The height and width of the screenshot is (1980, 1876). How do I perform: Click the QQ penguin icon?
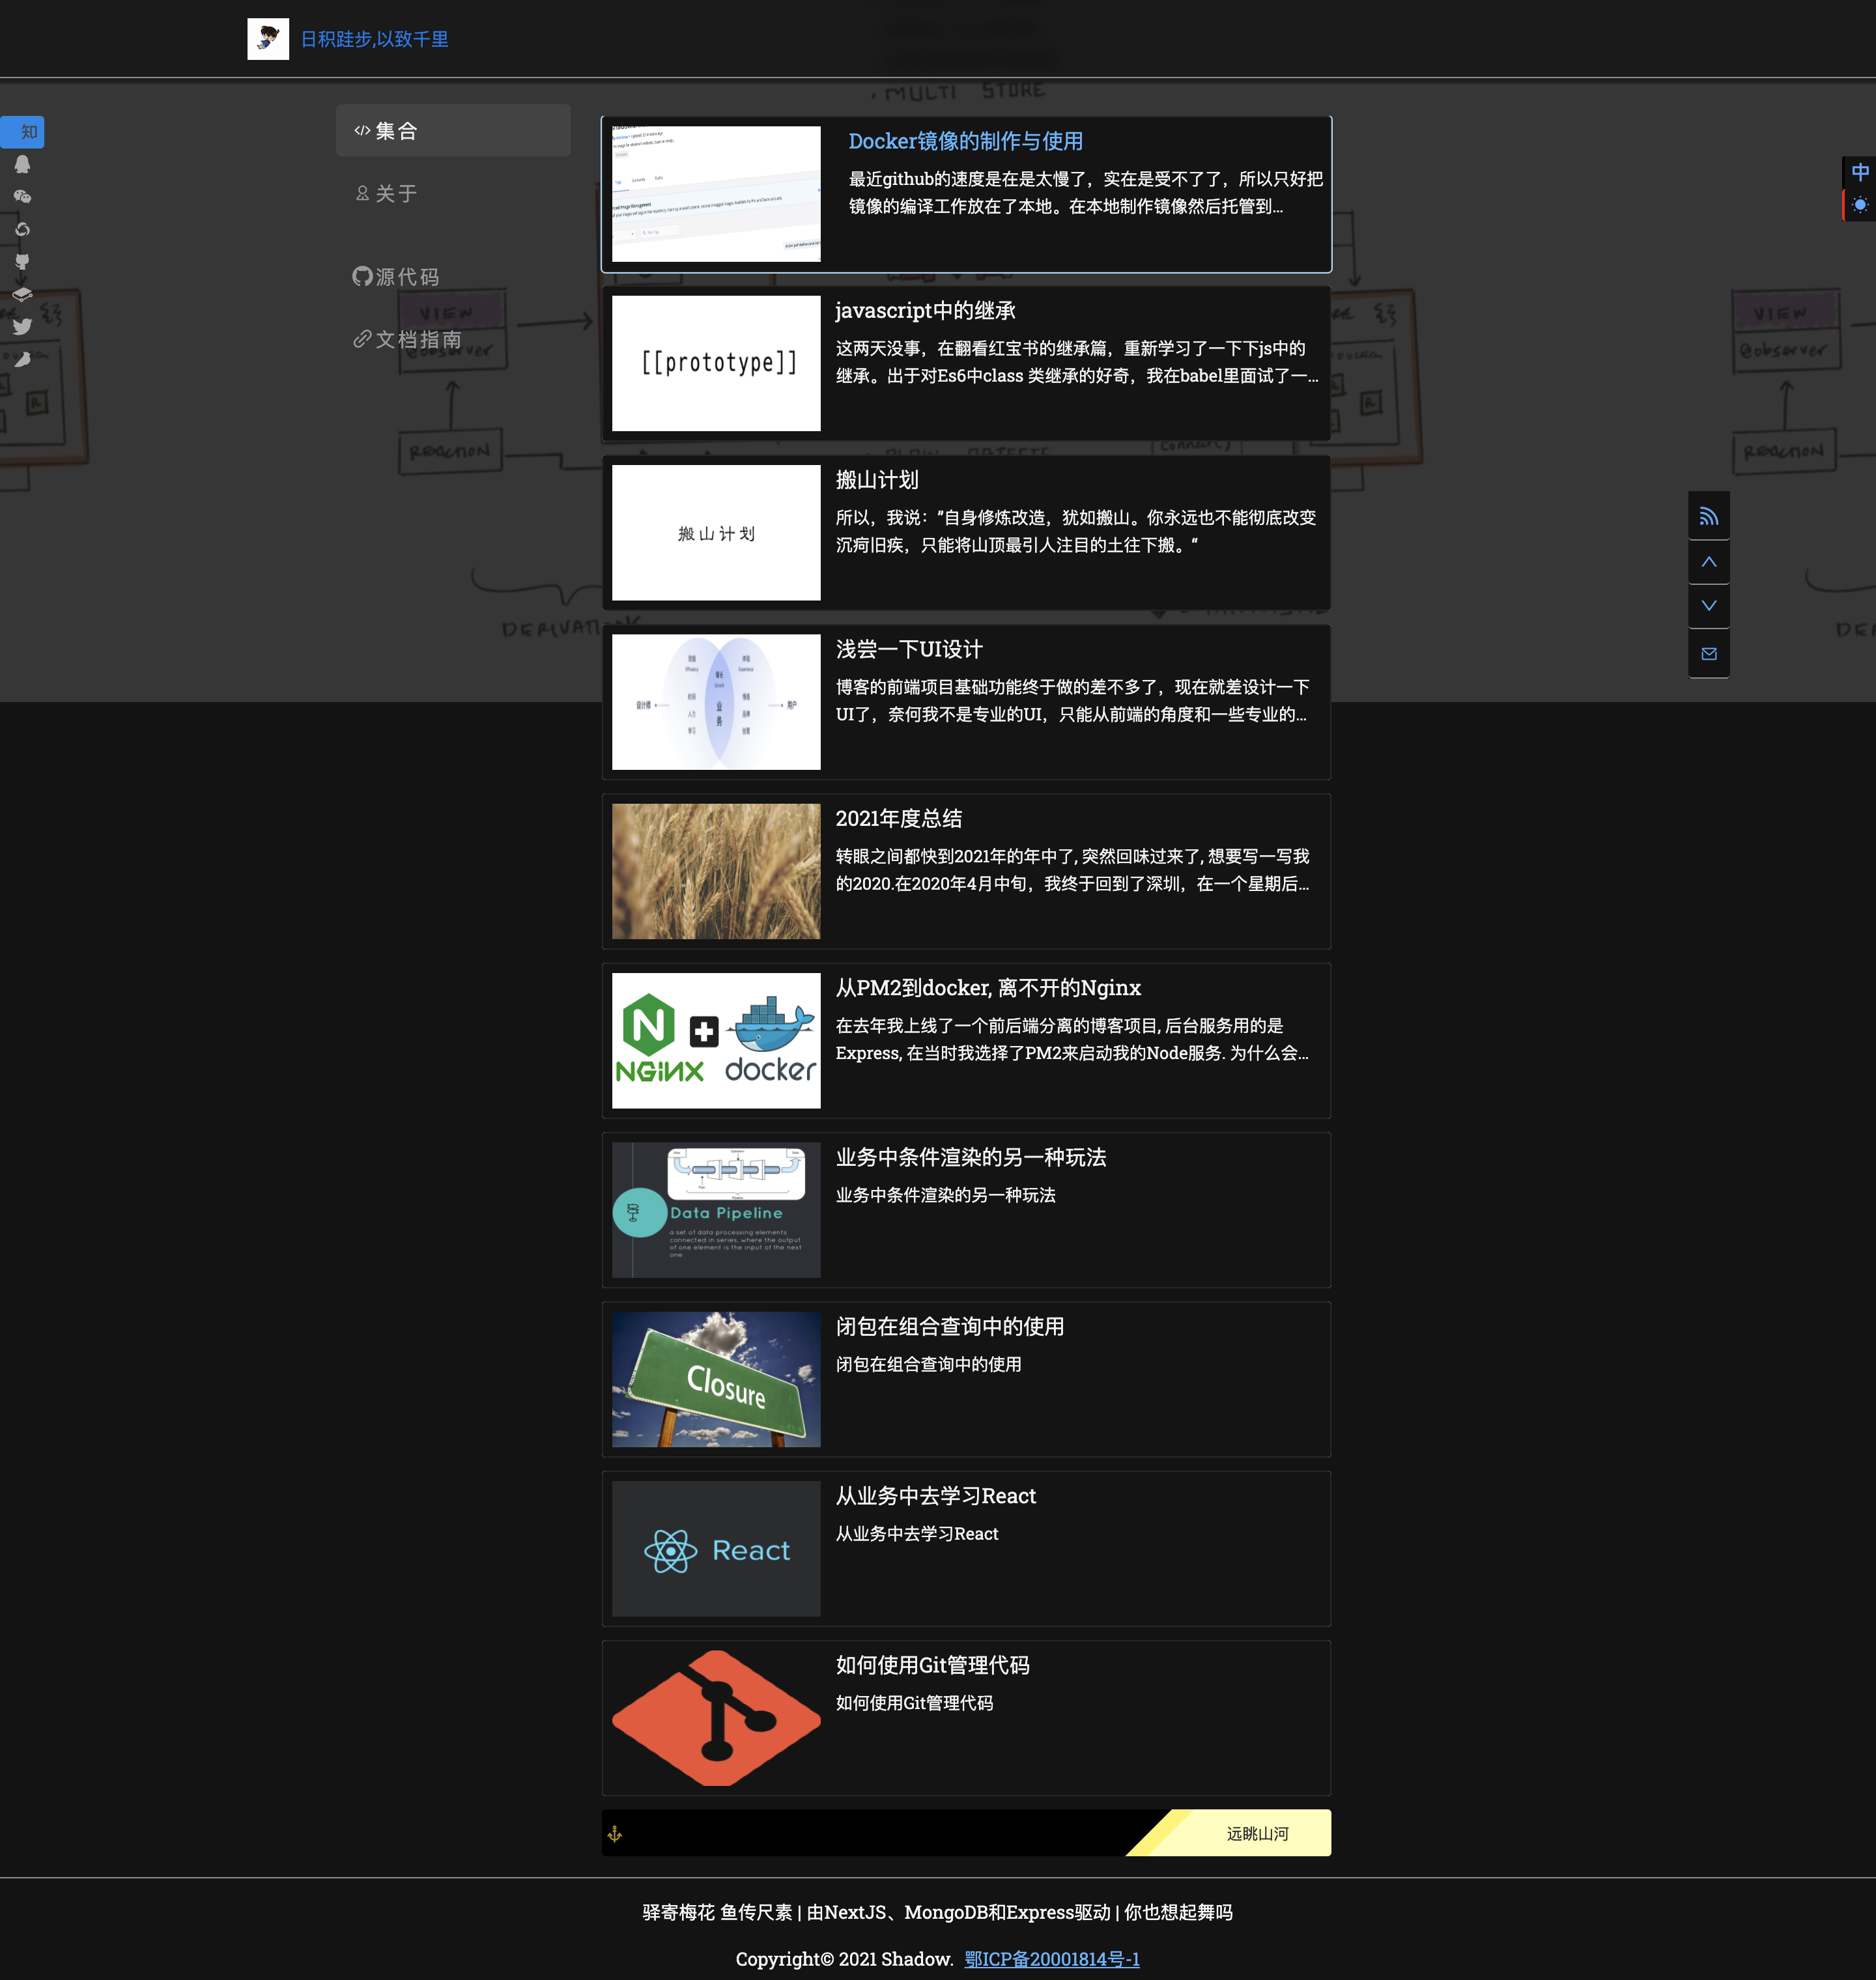pos(22,164)
